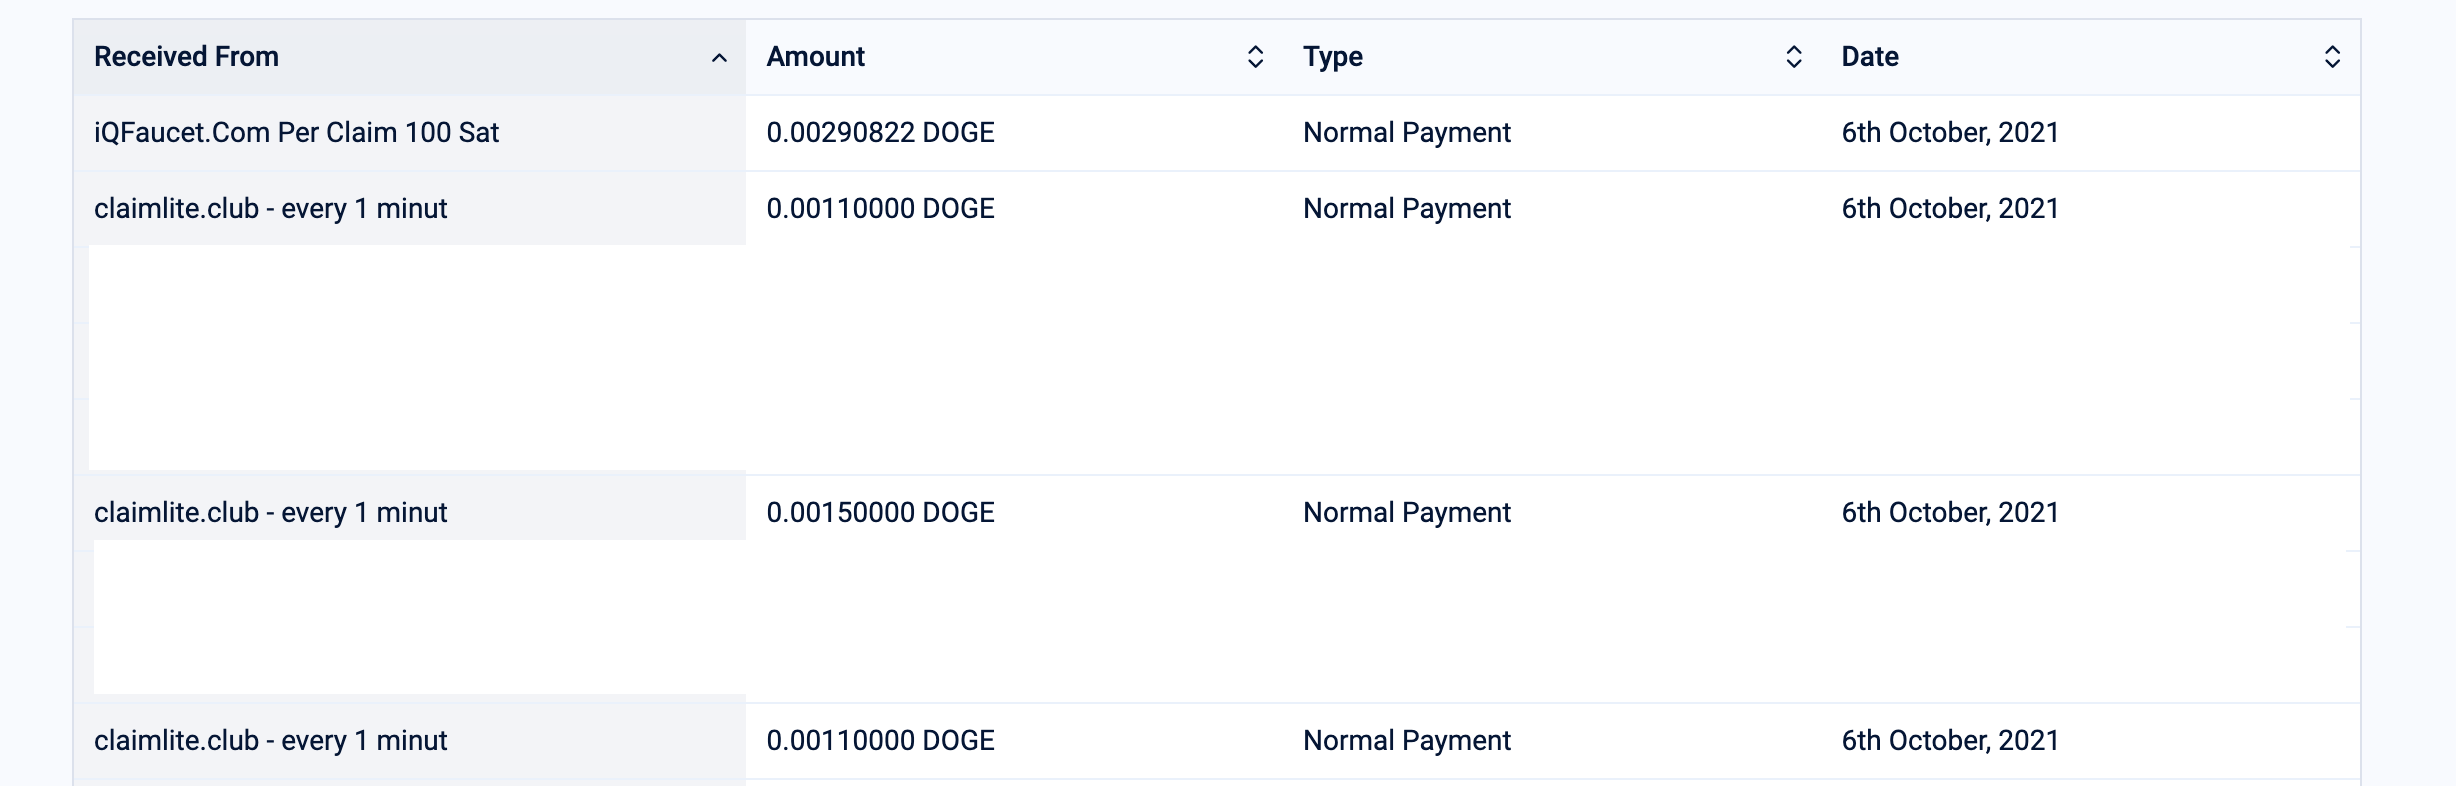Click the "Type" column header label
2456x786 pixels.
point(1332,57)
